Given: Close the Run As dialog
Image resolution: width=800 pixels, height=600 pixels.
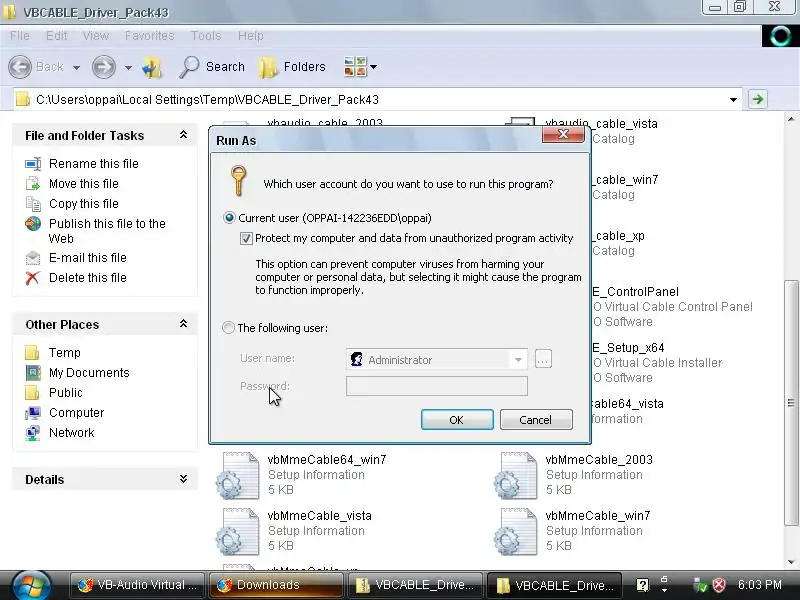Looking at the screenshot, I should [563, 135].
